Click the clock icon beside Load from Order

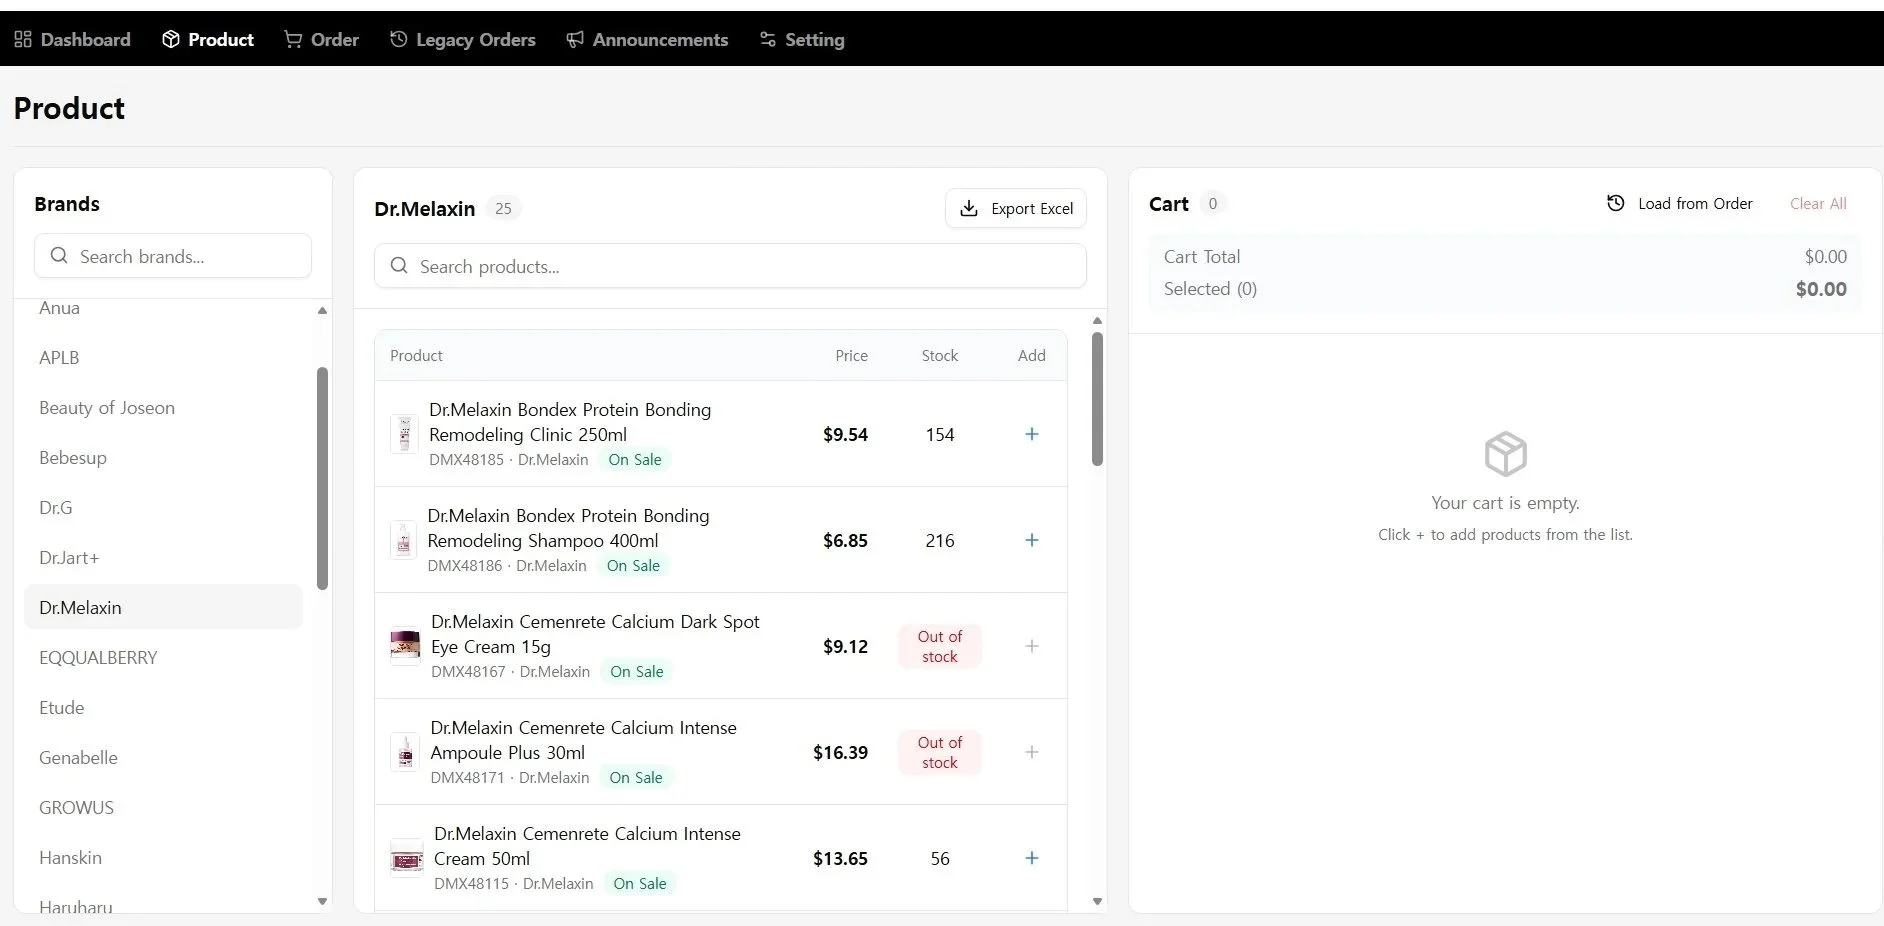pos(1616,203)
